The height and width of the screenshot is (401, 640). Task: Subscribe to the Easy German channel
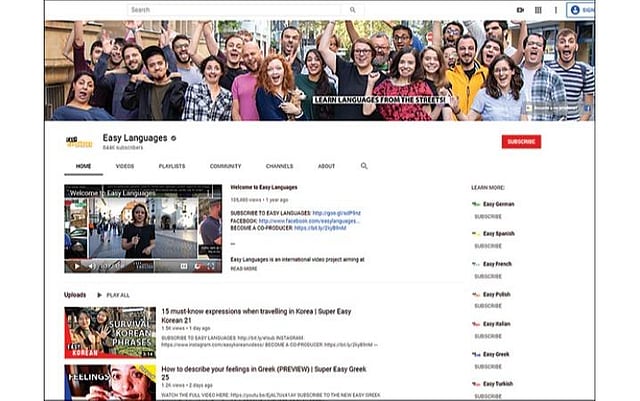(488, 216)
